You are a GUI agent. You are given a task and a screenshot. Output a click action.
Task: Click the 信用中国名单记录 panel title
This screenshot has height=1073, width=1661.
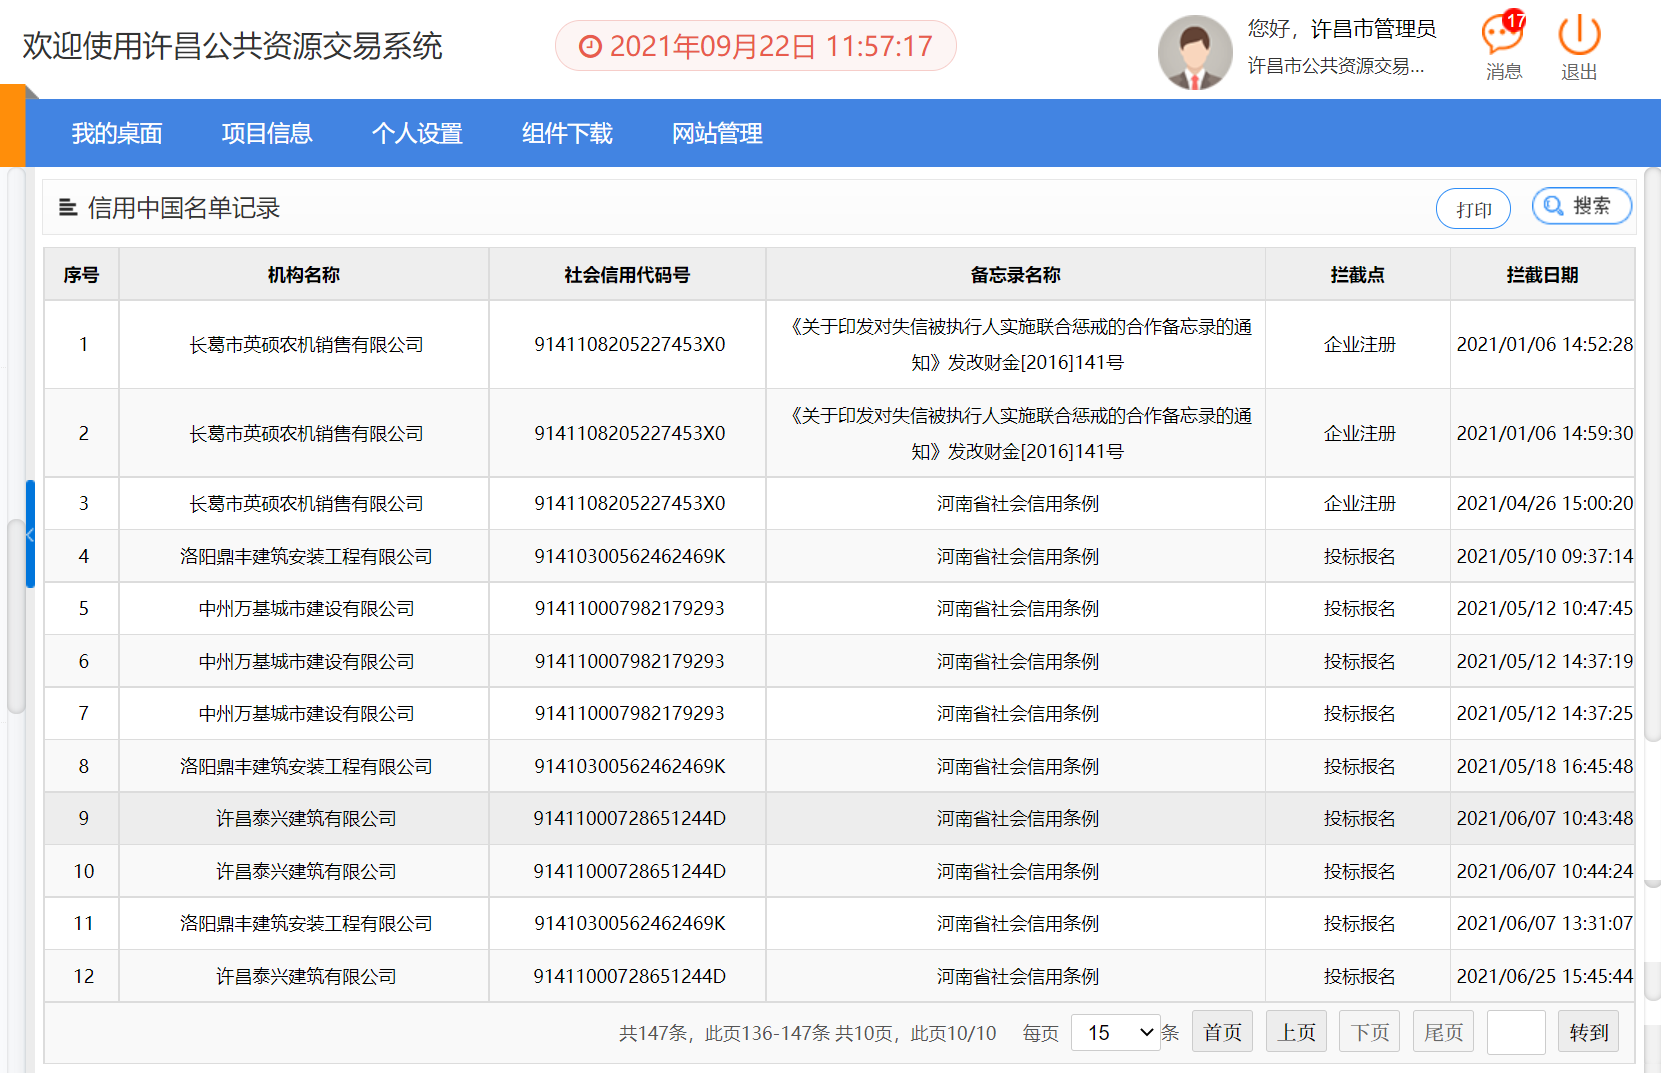tap(184, 208)
